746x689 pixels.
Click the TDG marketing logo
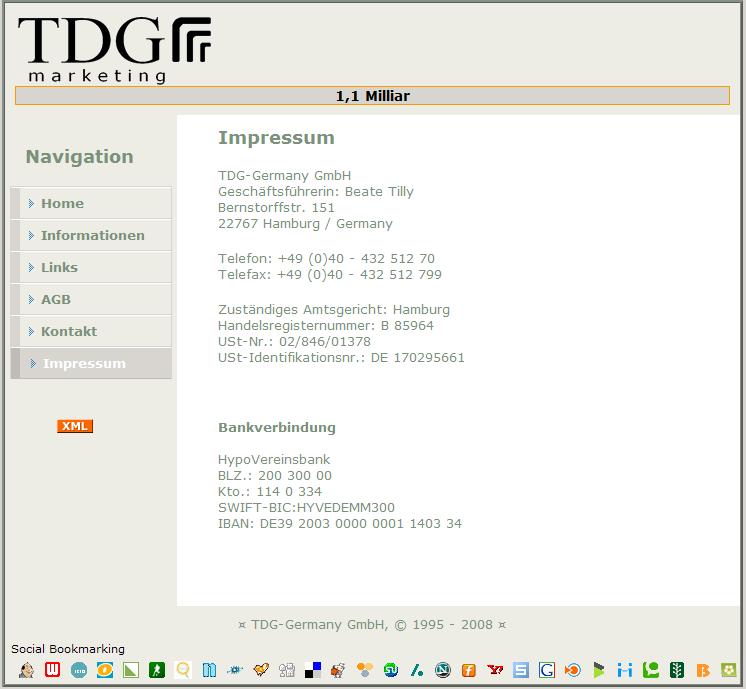click(x=113, y=47)
